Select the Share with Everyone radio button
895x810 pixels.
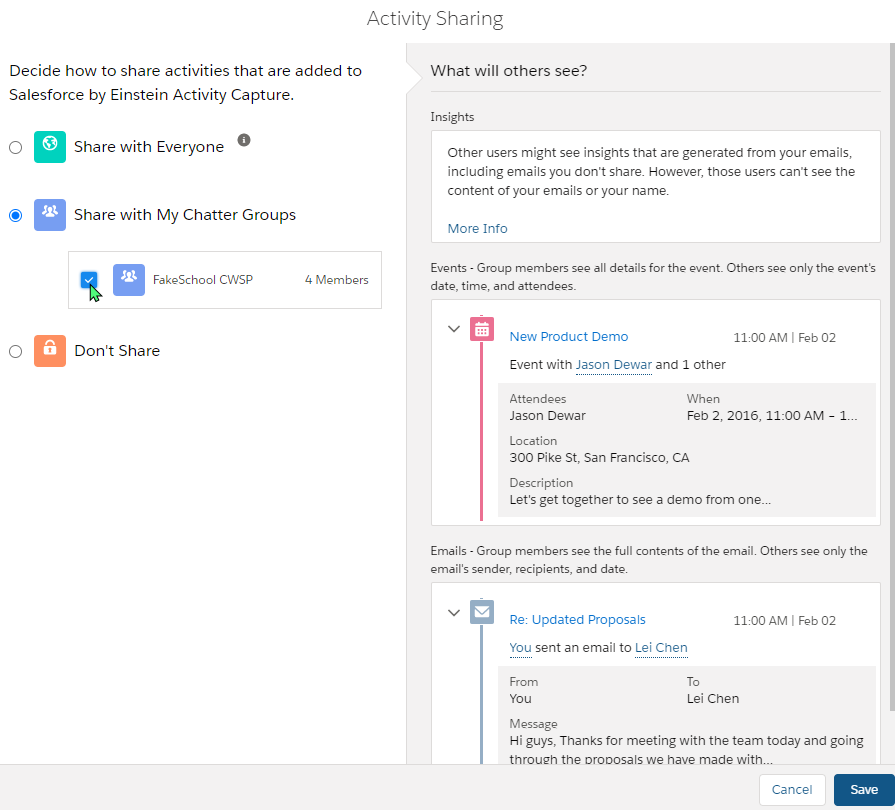pos(15,147)
